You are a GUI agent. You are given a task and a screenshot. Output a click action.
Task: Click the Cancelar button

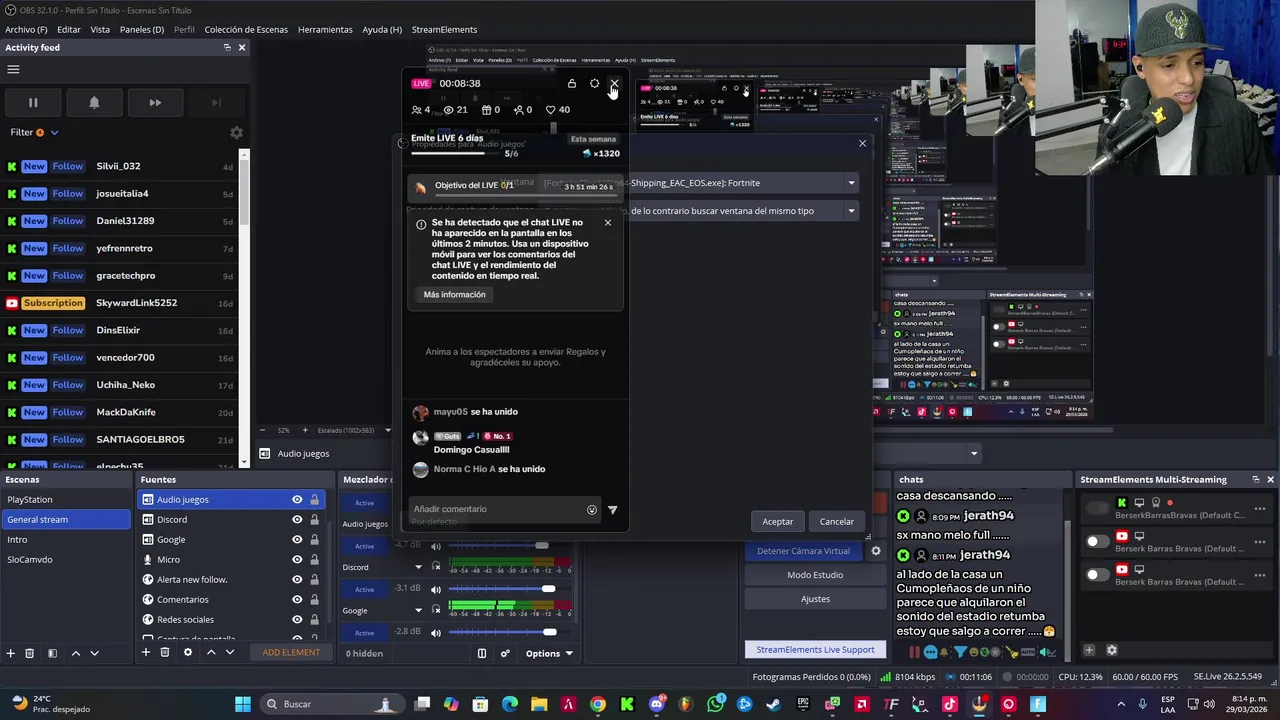point(837,521)
